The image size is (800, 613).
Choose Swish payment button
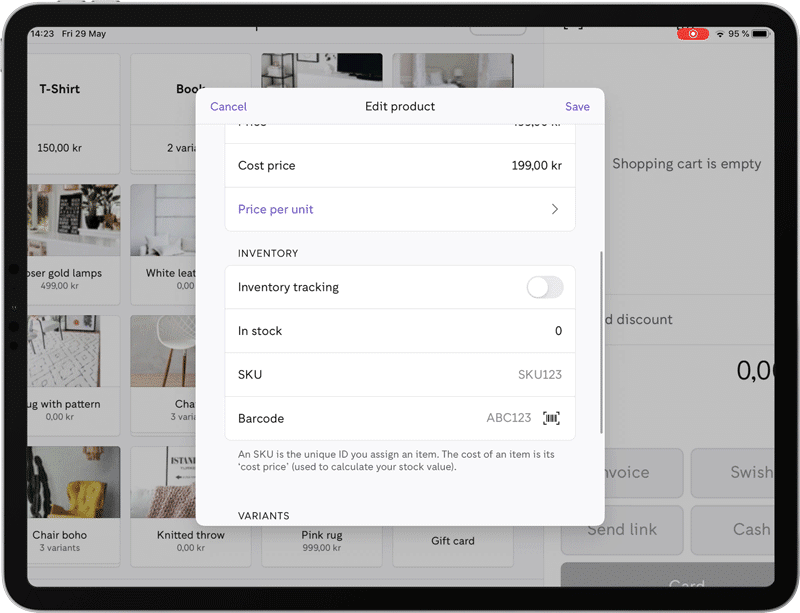733,473
